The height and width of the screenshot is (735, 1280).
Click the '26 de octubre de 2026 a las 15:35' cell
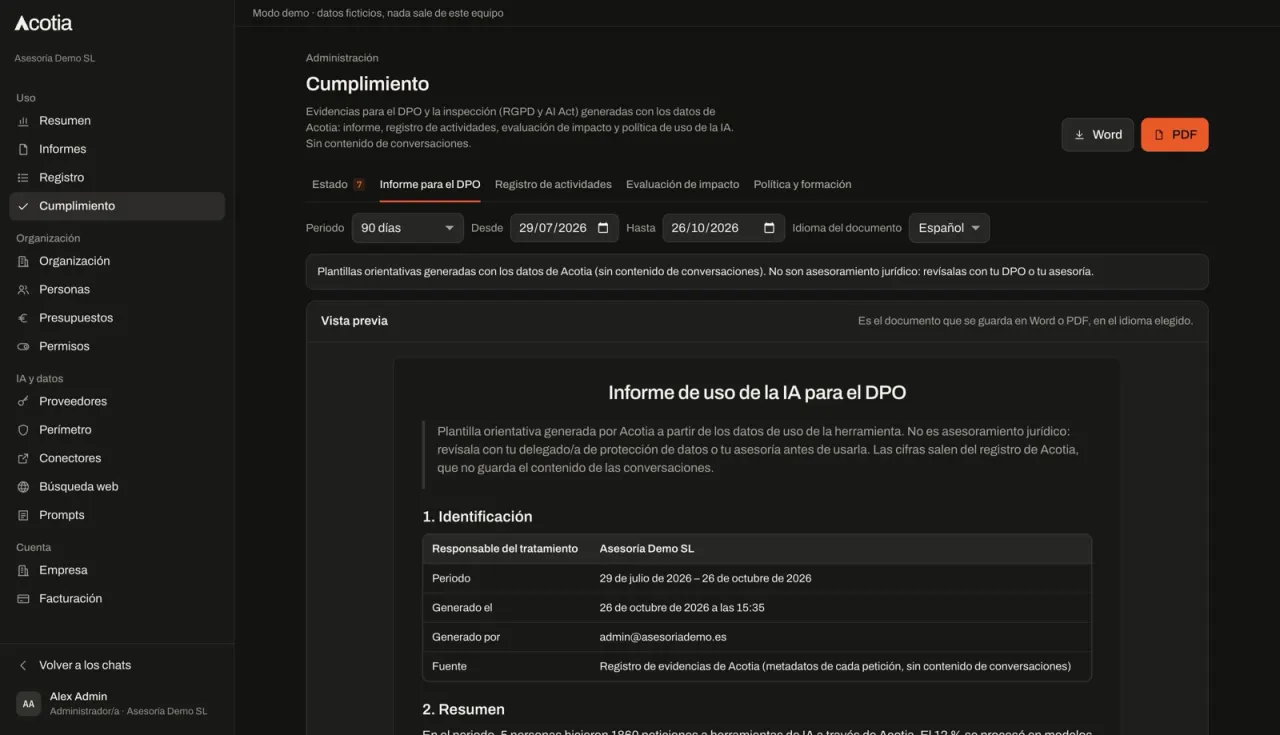click(x=683, y=608)
